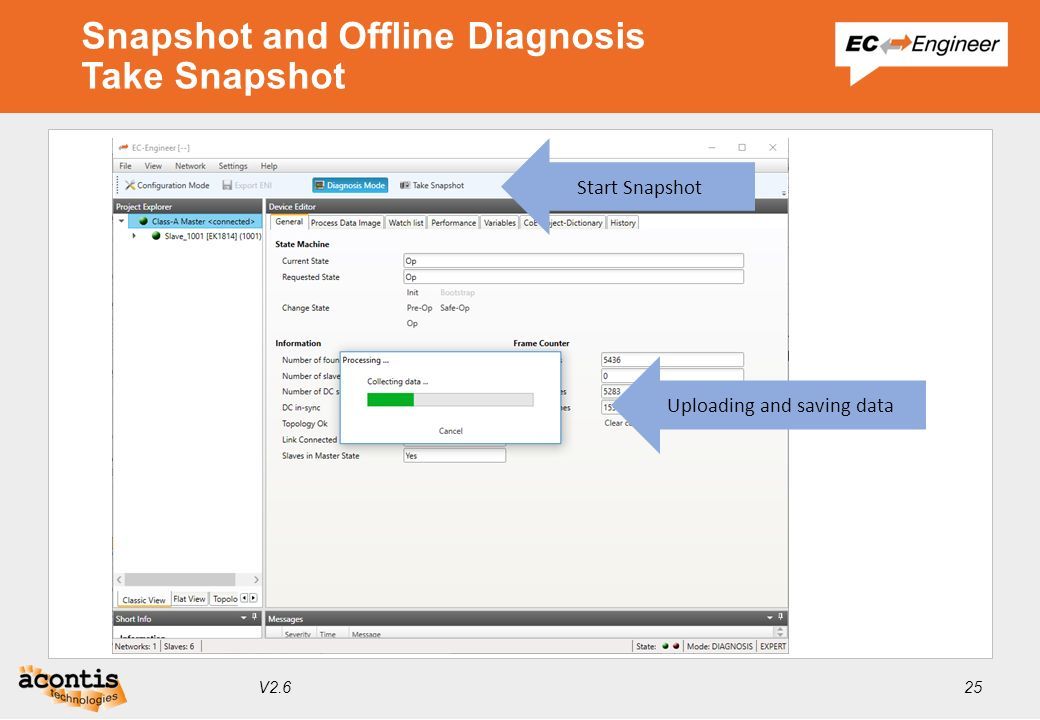Screen dimensions: 1040x720
Task: Expand the Slave_1001 tree node
Action: click(x=134, y=236)
